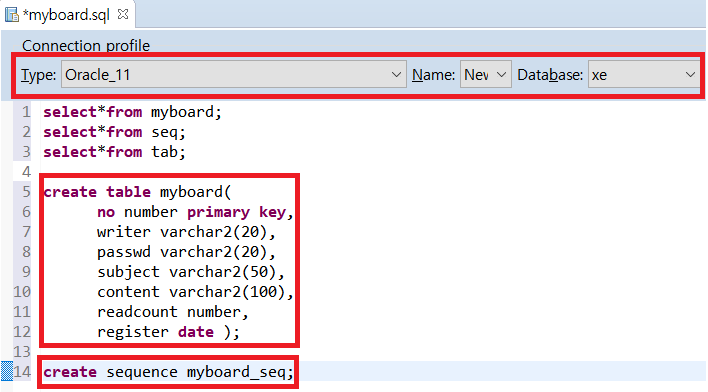Image resolution: width=708 pixels, height=392 pixels.
Task: Click line 1 'select*from myboard;'
Action: tap(132, 112)
